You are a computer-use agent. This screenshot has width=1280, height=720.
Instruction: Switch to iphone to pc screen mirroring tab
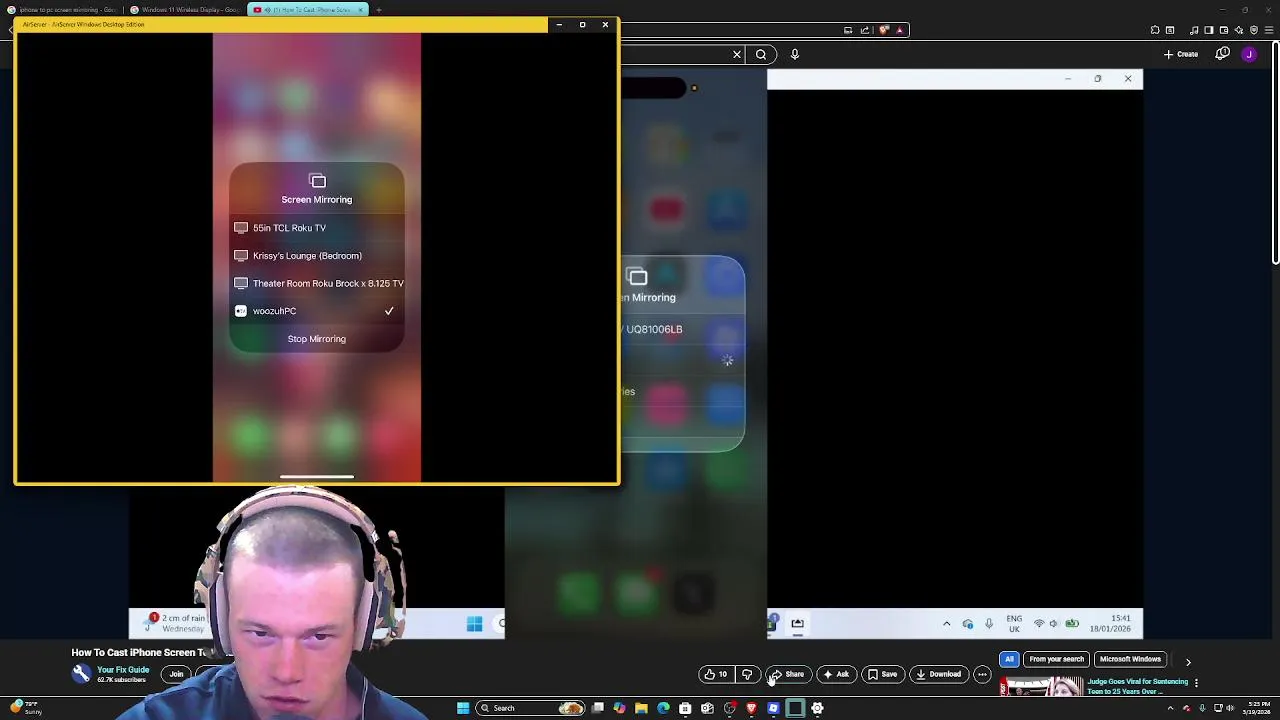tap(62, 10)
